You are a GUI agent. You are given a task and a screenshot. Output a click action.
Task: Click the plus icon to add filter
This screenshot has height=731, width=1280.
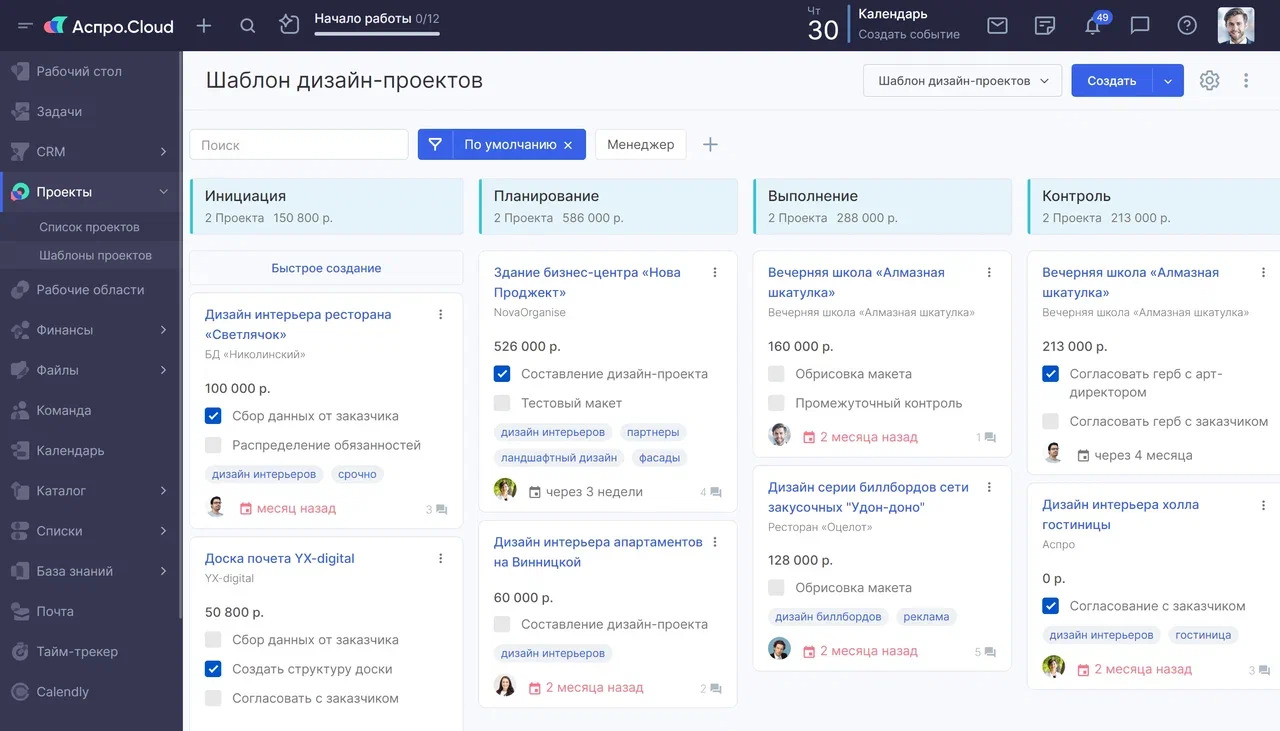[x=710, y=145]
